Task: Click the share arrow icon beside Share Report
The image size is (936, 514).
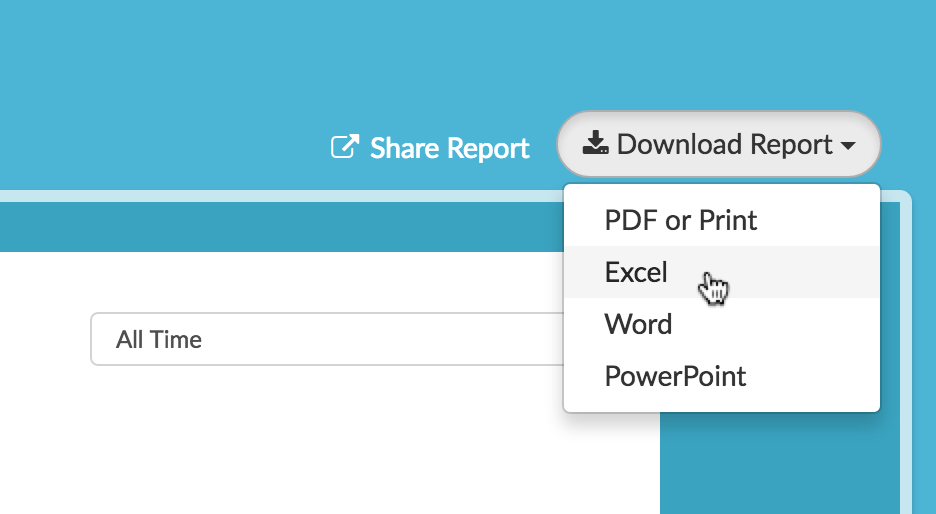Action: tap(344, 148)
